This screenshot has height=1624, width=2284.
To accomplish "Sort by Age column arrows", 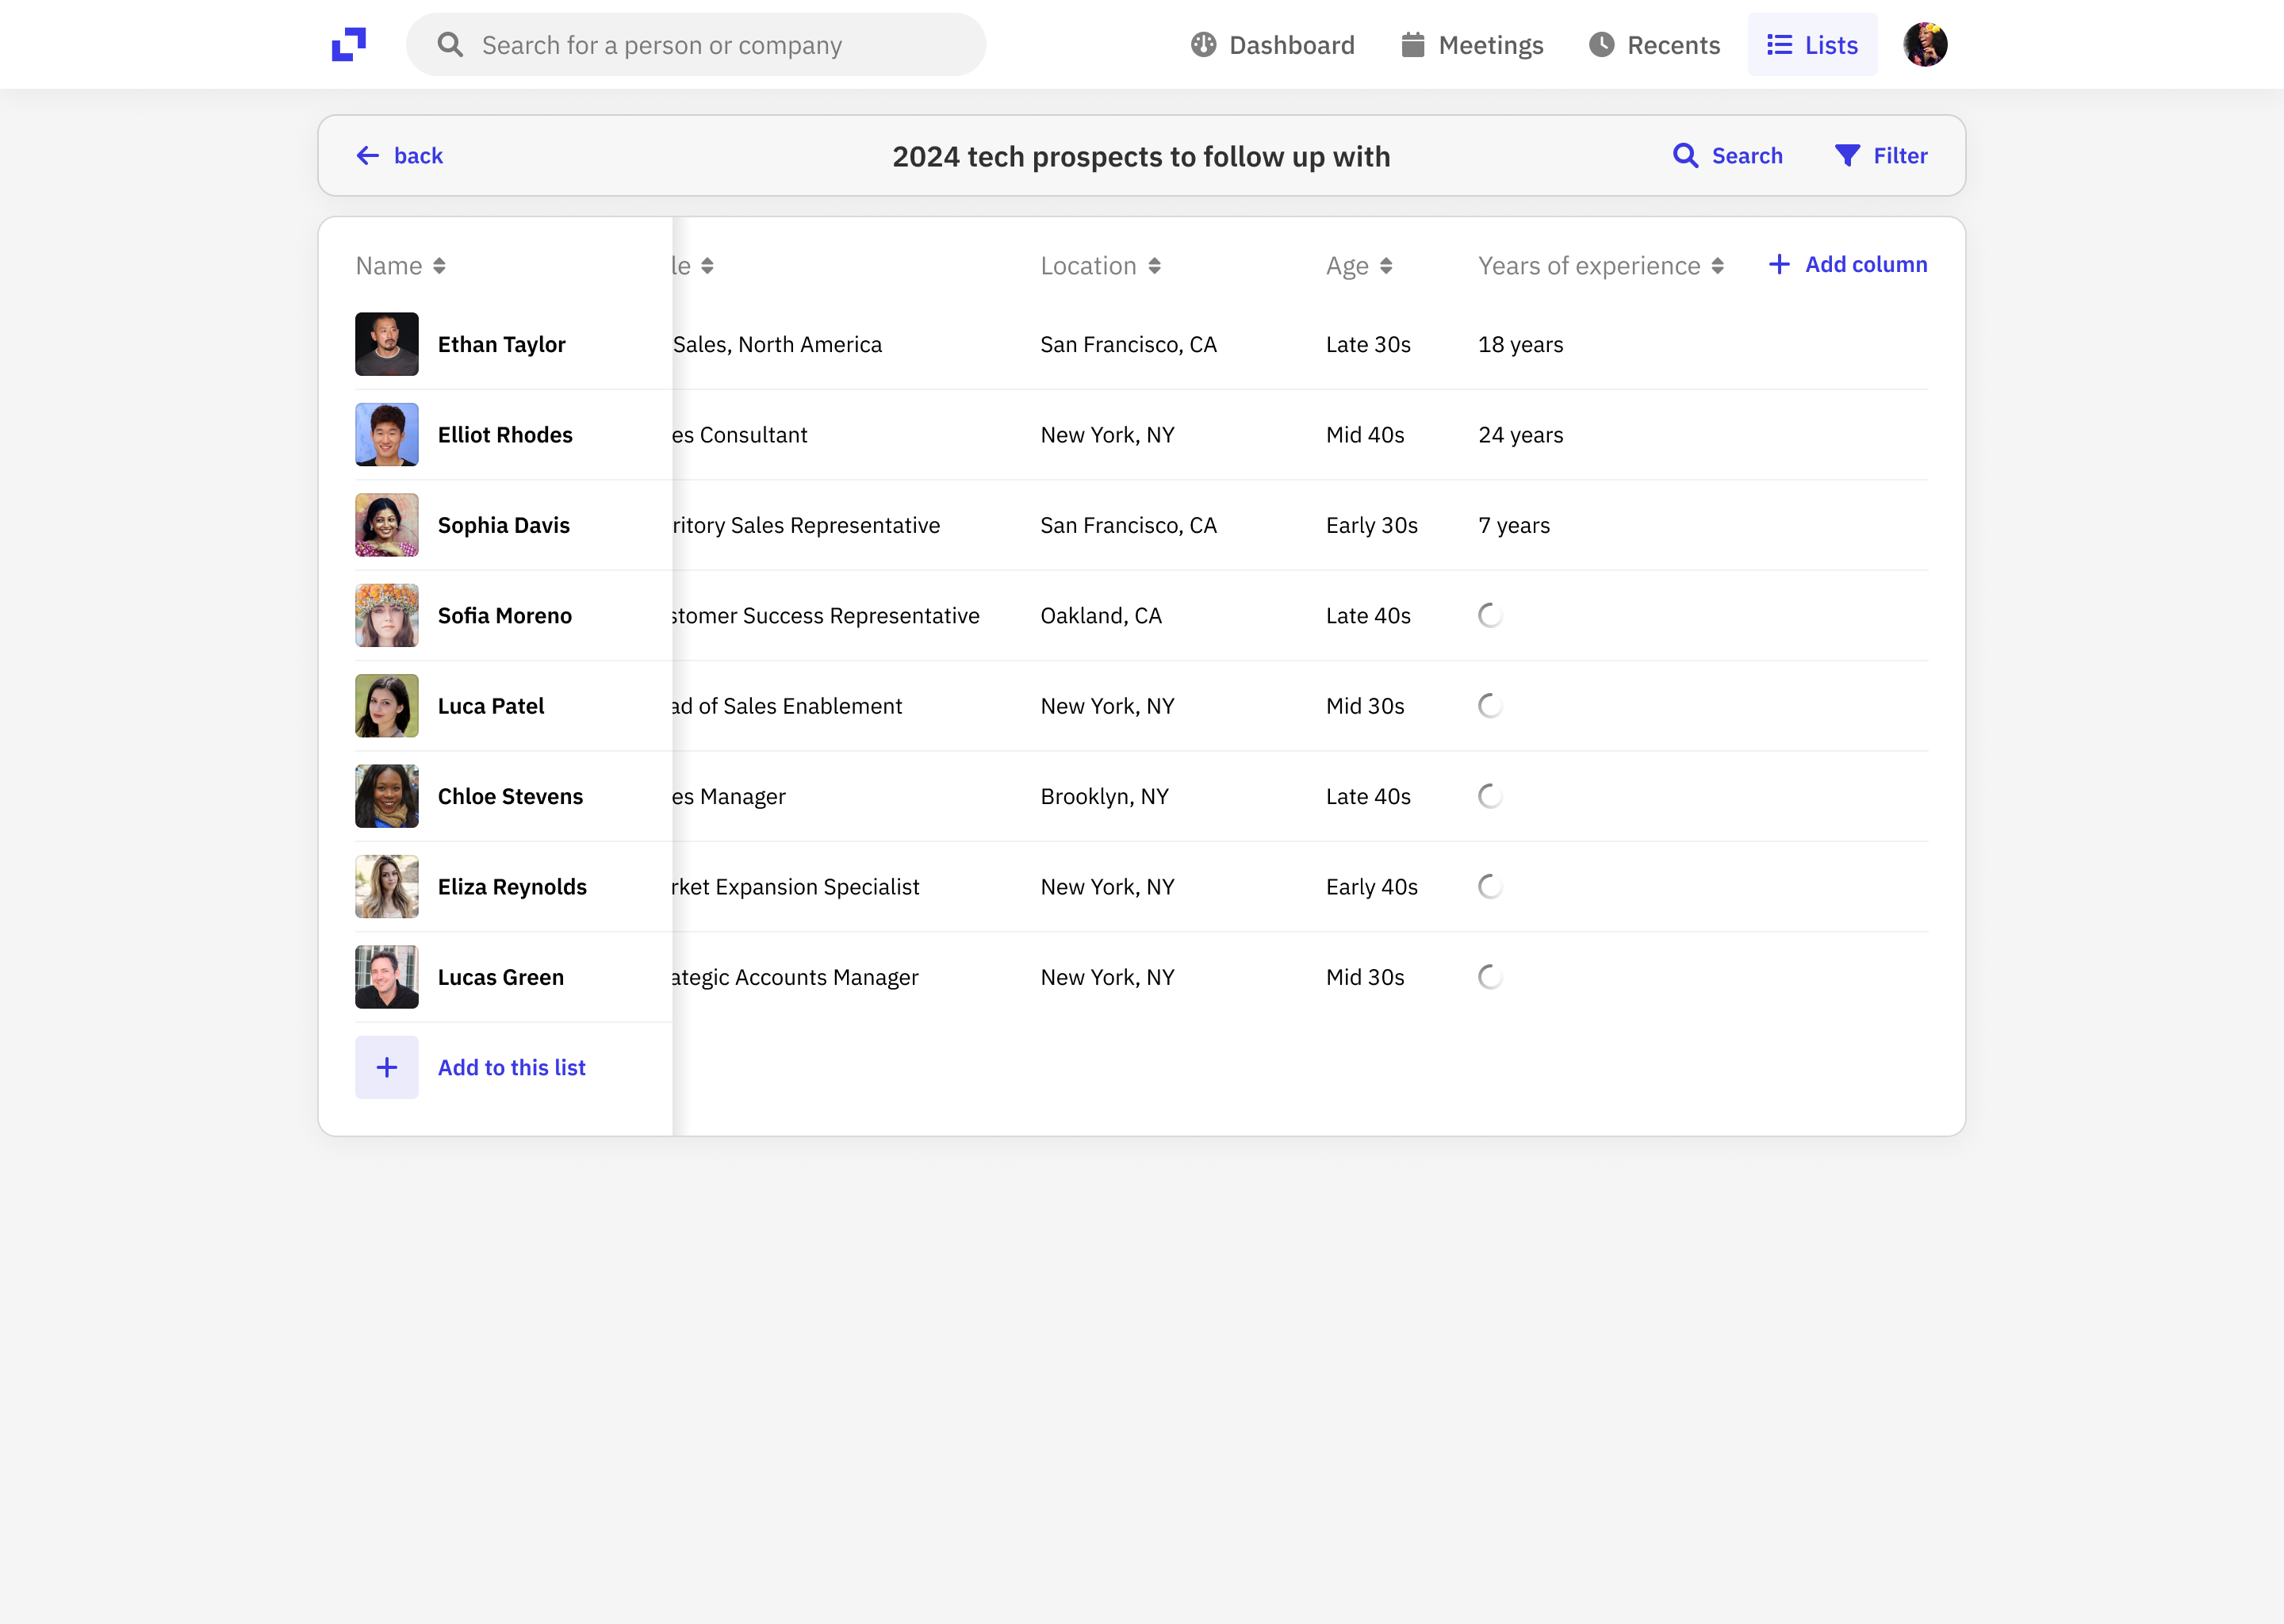I will 1385,266.
